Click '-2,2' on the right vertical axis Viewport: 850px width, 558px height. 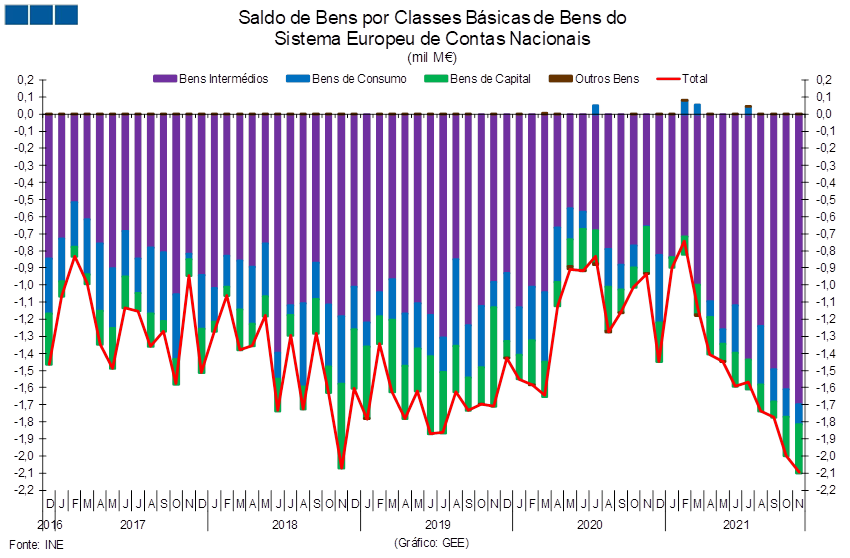[x=826, y=490]
